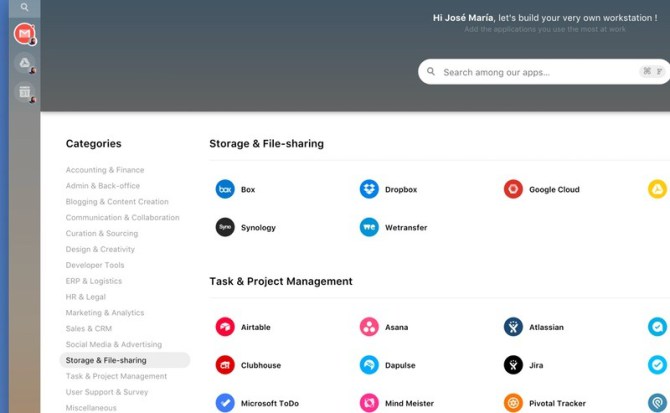The width and height of the screenshot is (670, 413).
Task: Click the 'Task & Project Management' section heading
Action: (281, 281)
